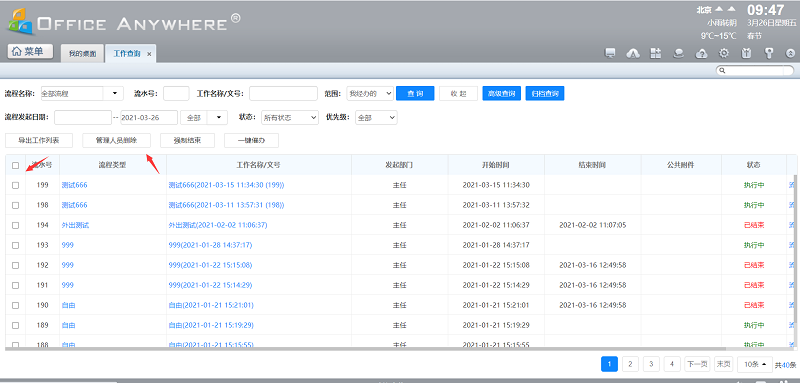Open the 优先级 dropdown
The width and height of the screenshot is (800, 383).
pyautogui.click(x=376, y=117)
